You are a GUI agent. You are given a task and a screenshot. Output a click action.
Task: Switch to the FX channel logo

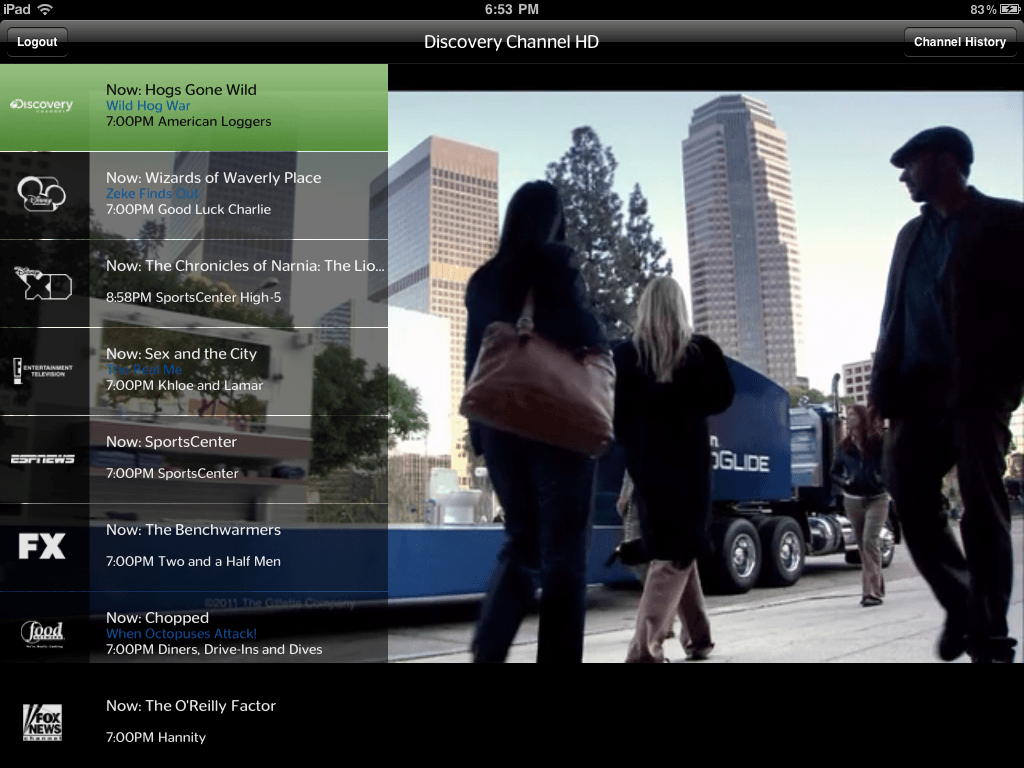[42, 546]
